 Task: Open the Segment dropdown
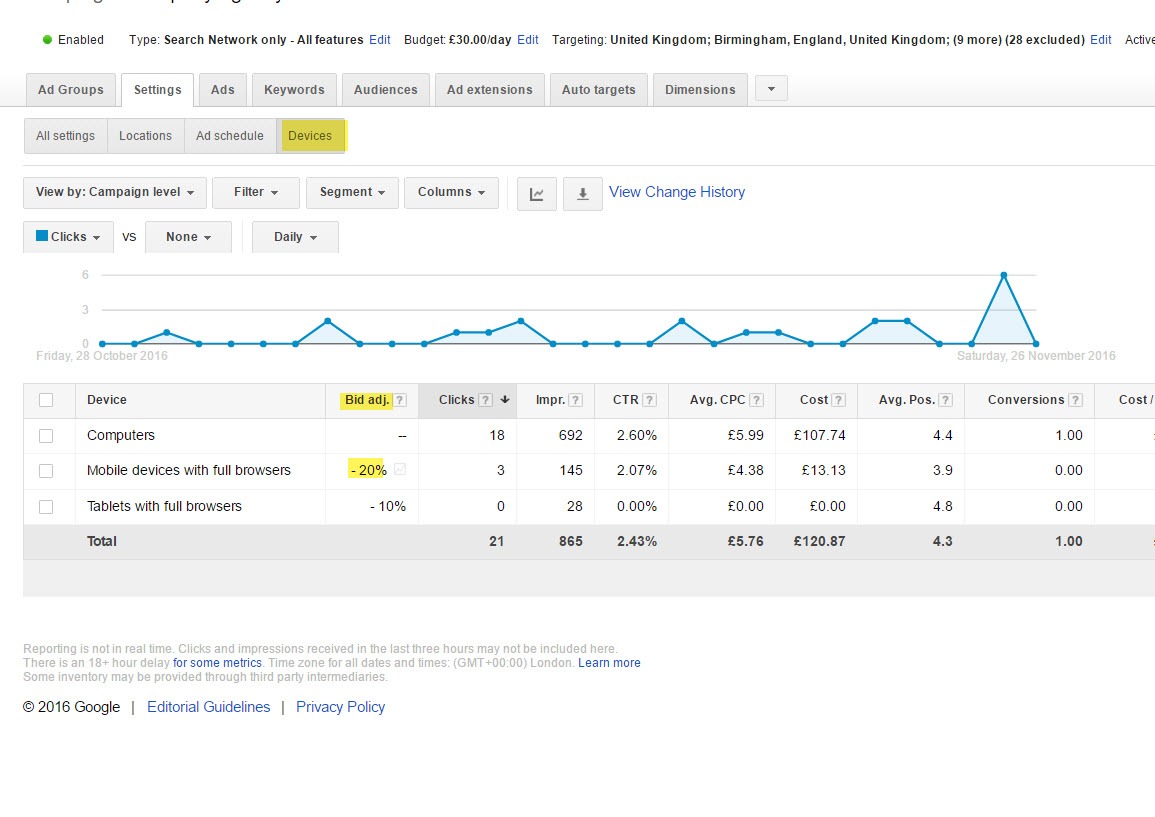pyautogui.click(x=352, y=193)
